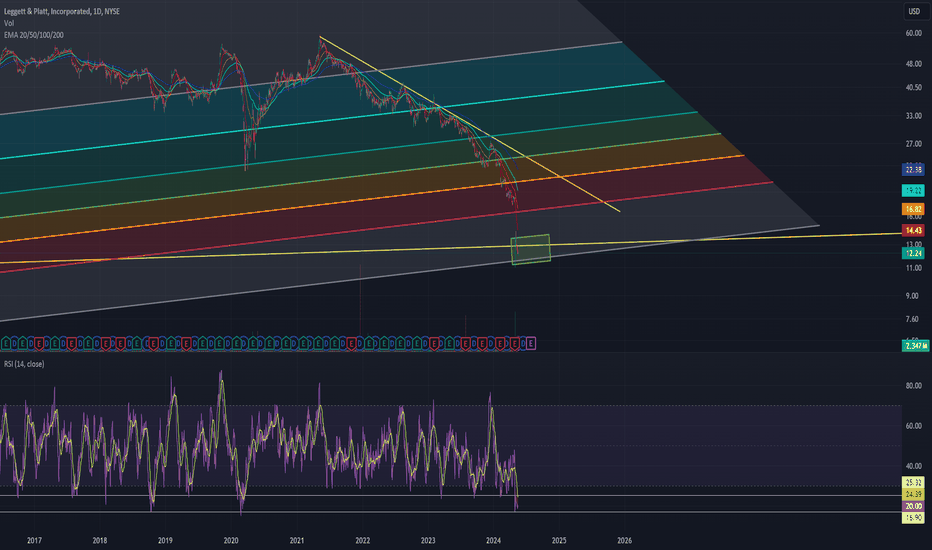Click the 2023 label on time axis
The width and height of the screenshot is (932, 550).
428,540
